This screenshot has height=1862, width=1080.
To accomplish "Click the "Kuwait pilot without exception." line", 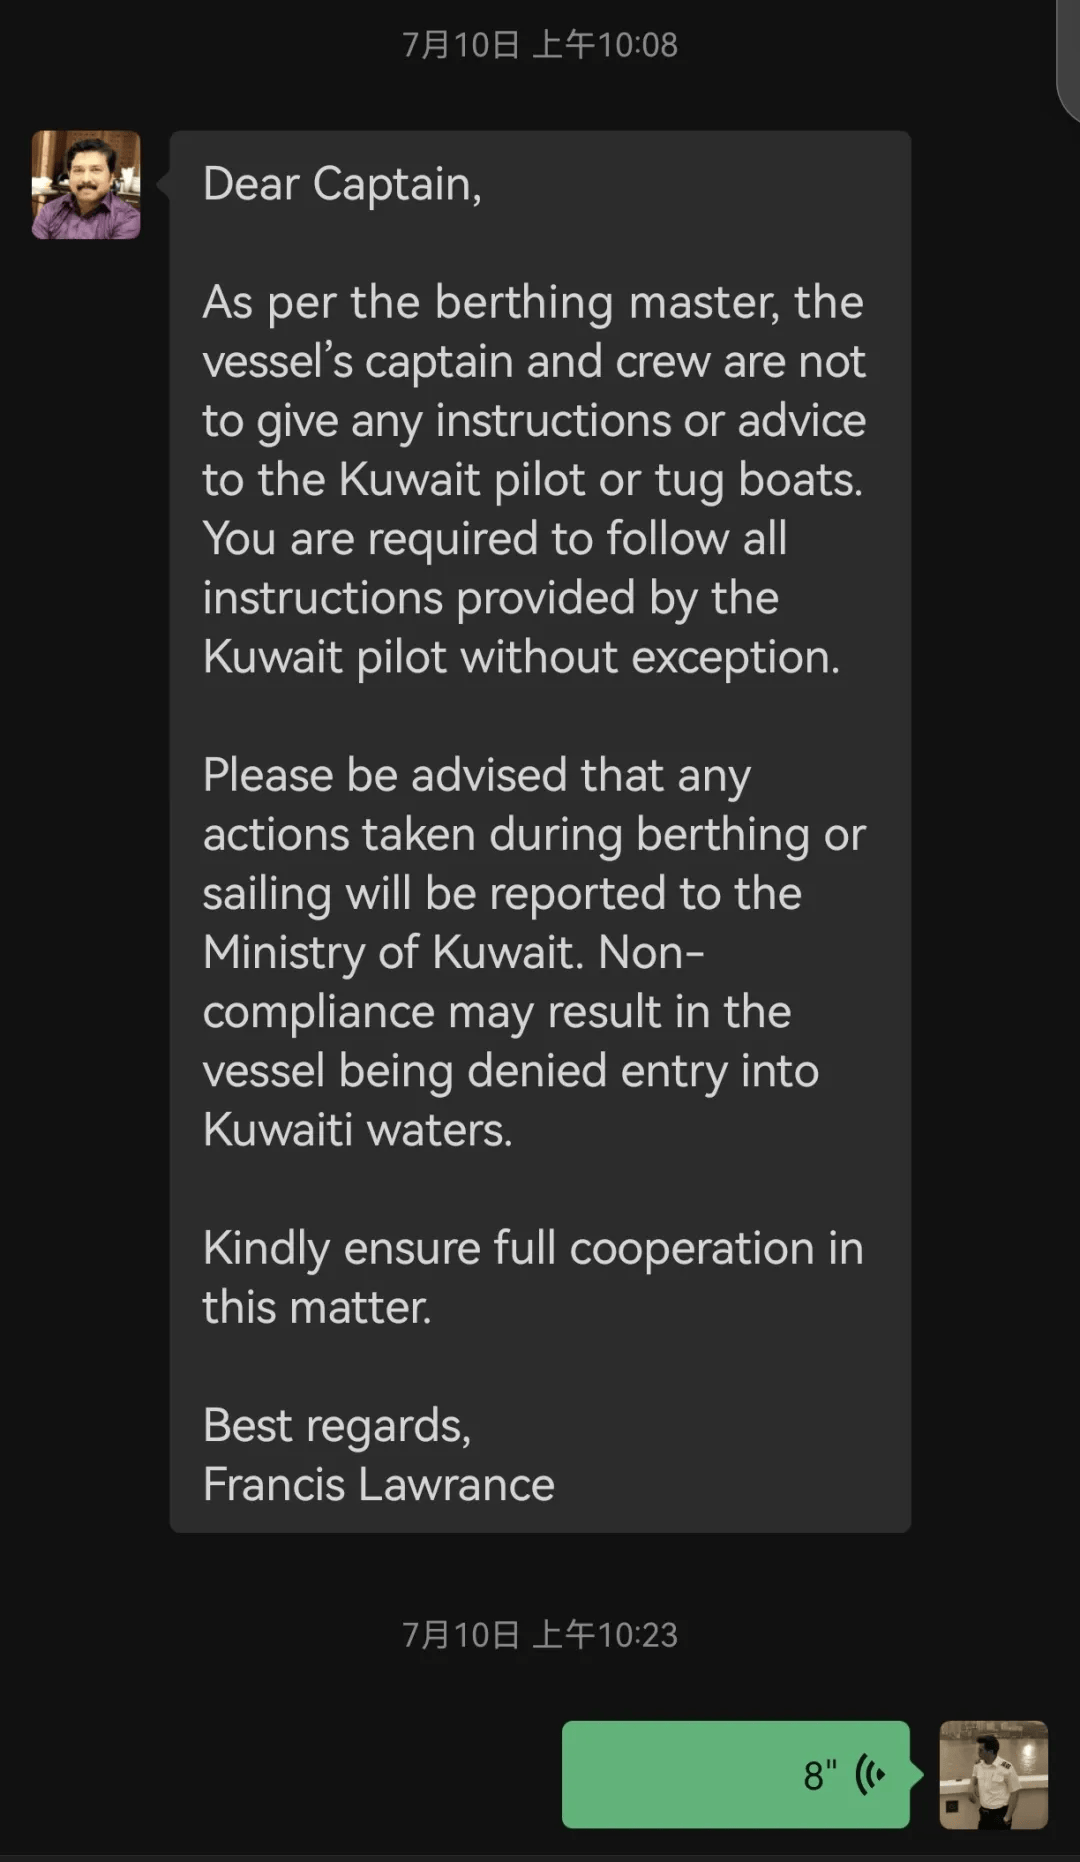I will tap(520, 657).
